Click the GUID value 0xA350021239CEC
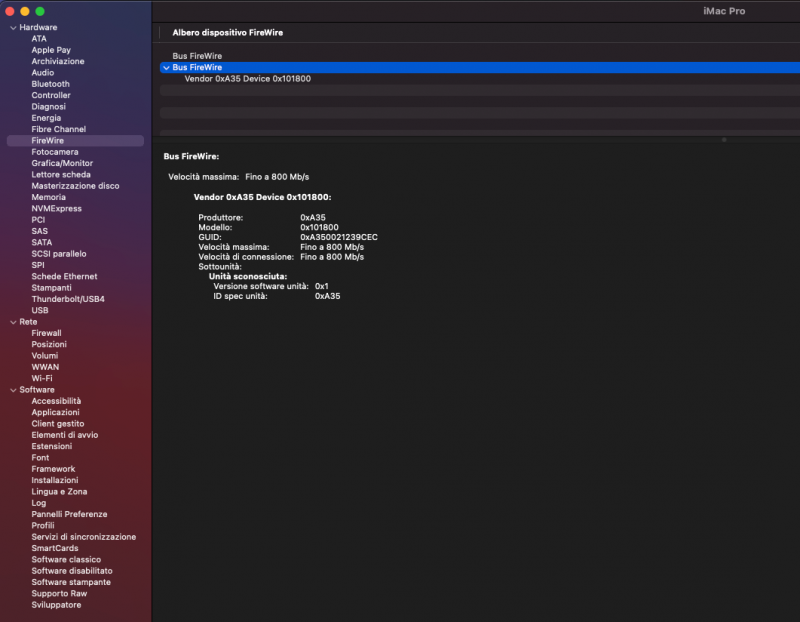 click(339, 237)
